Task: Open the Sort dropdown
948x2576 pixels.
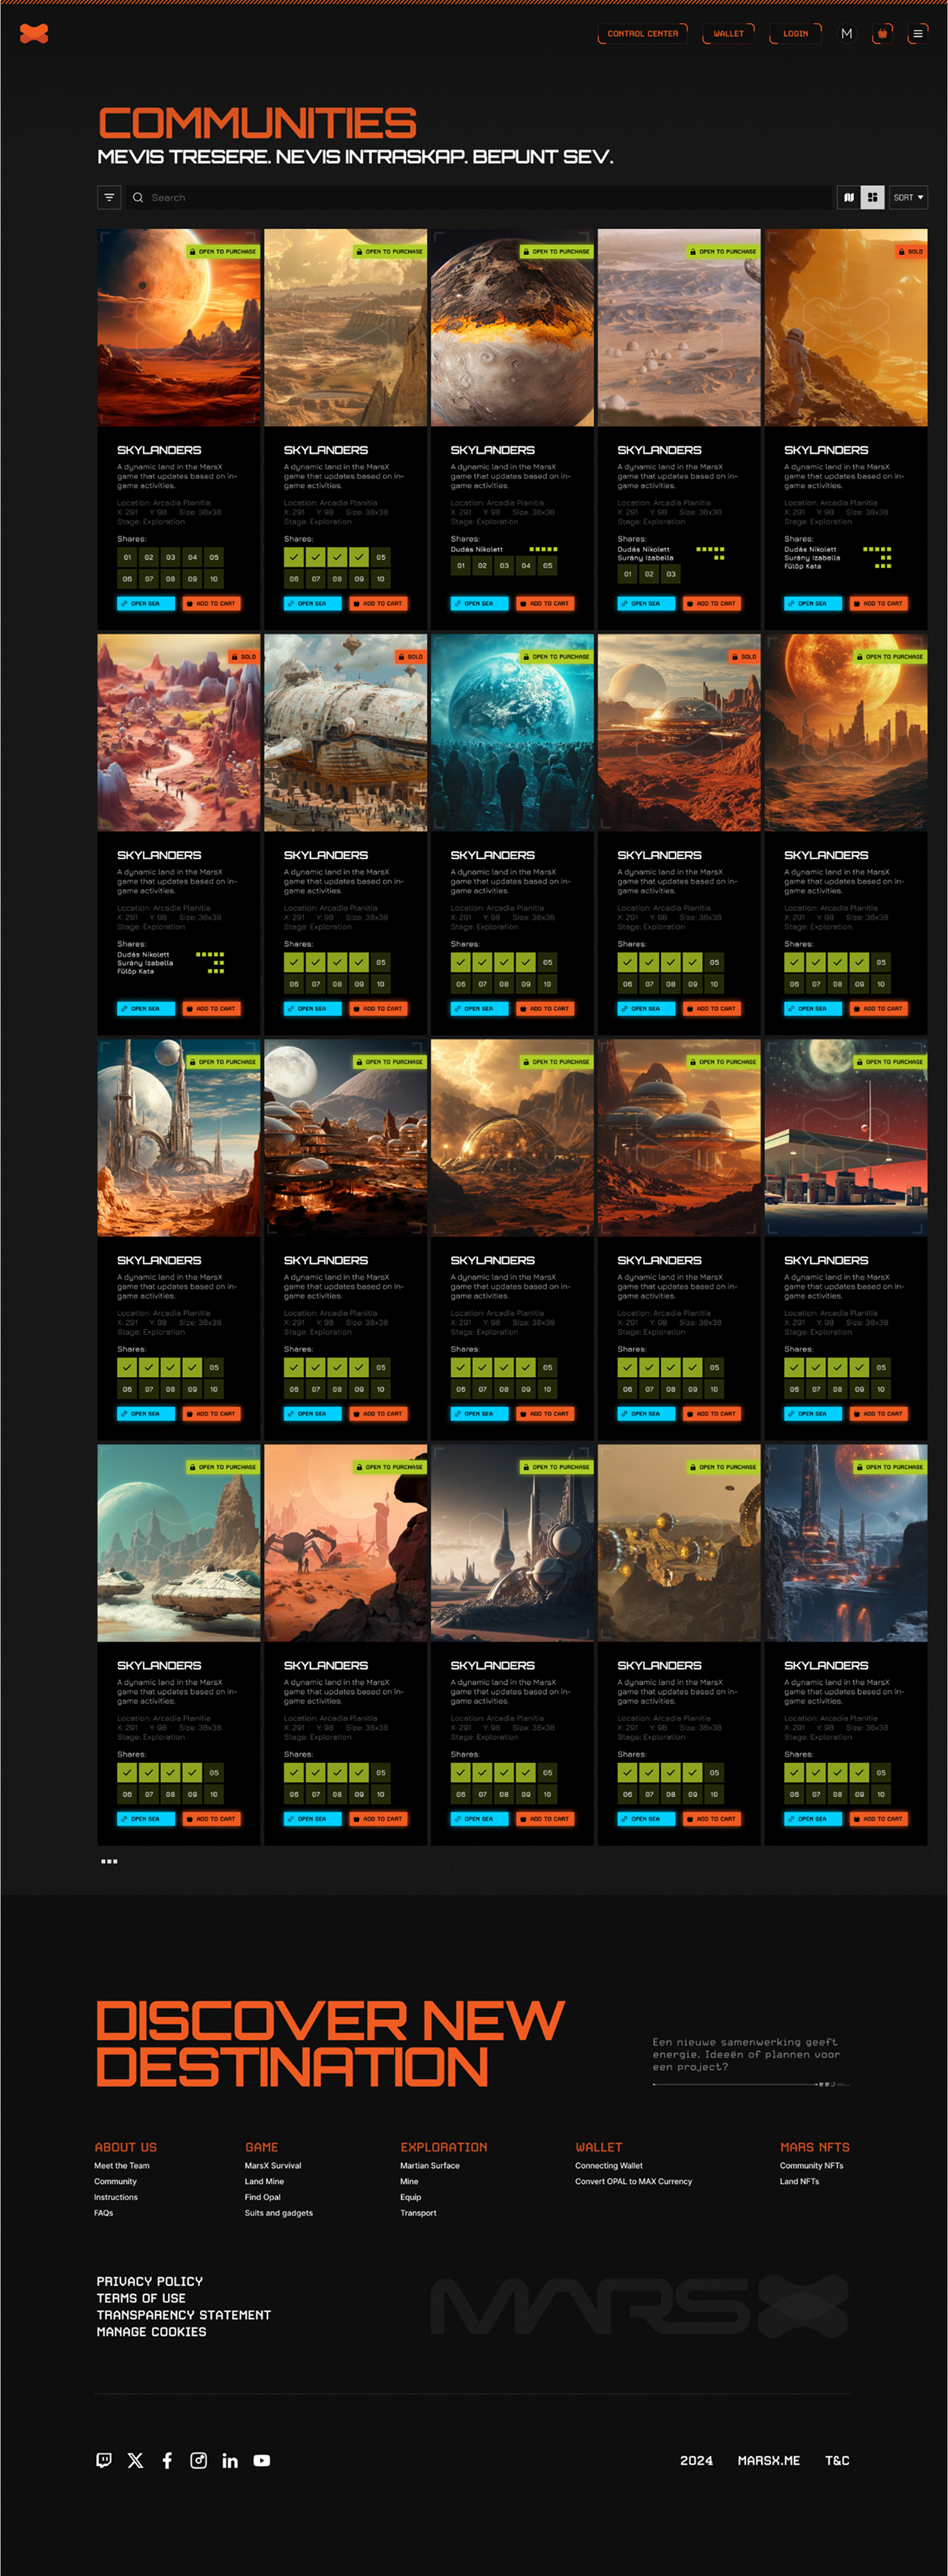Action: 908,197
